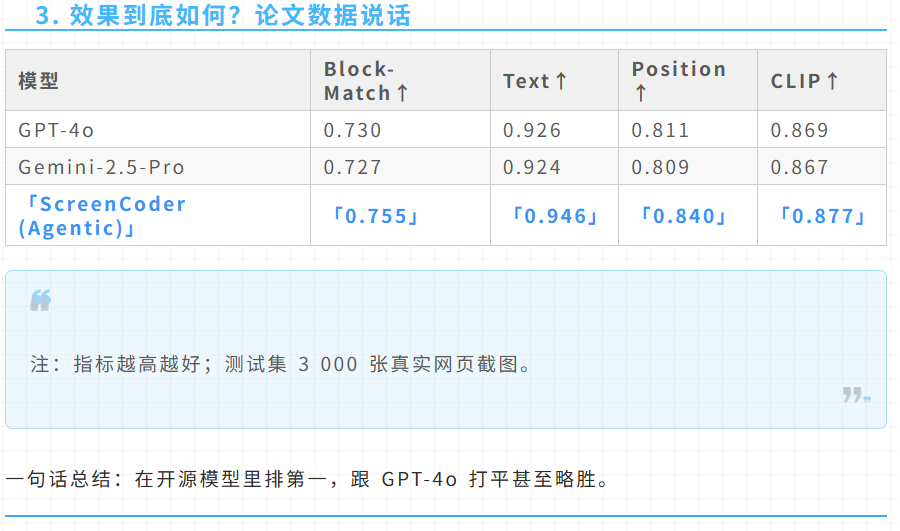900x531 pixels.
Task: Click the "ScreenCoder (Agentic)" table cell
Action: pyautogui.click(x=158, y=215)
